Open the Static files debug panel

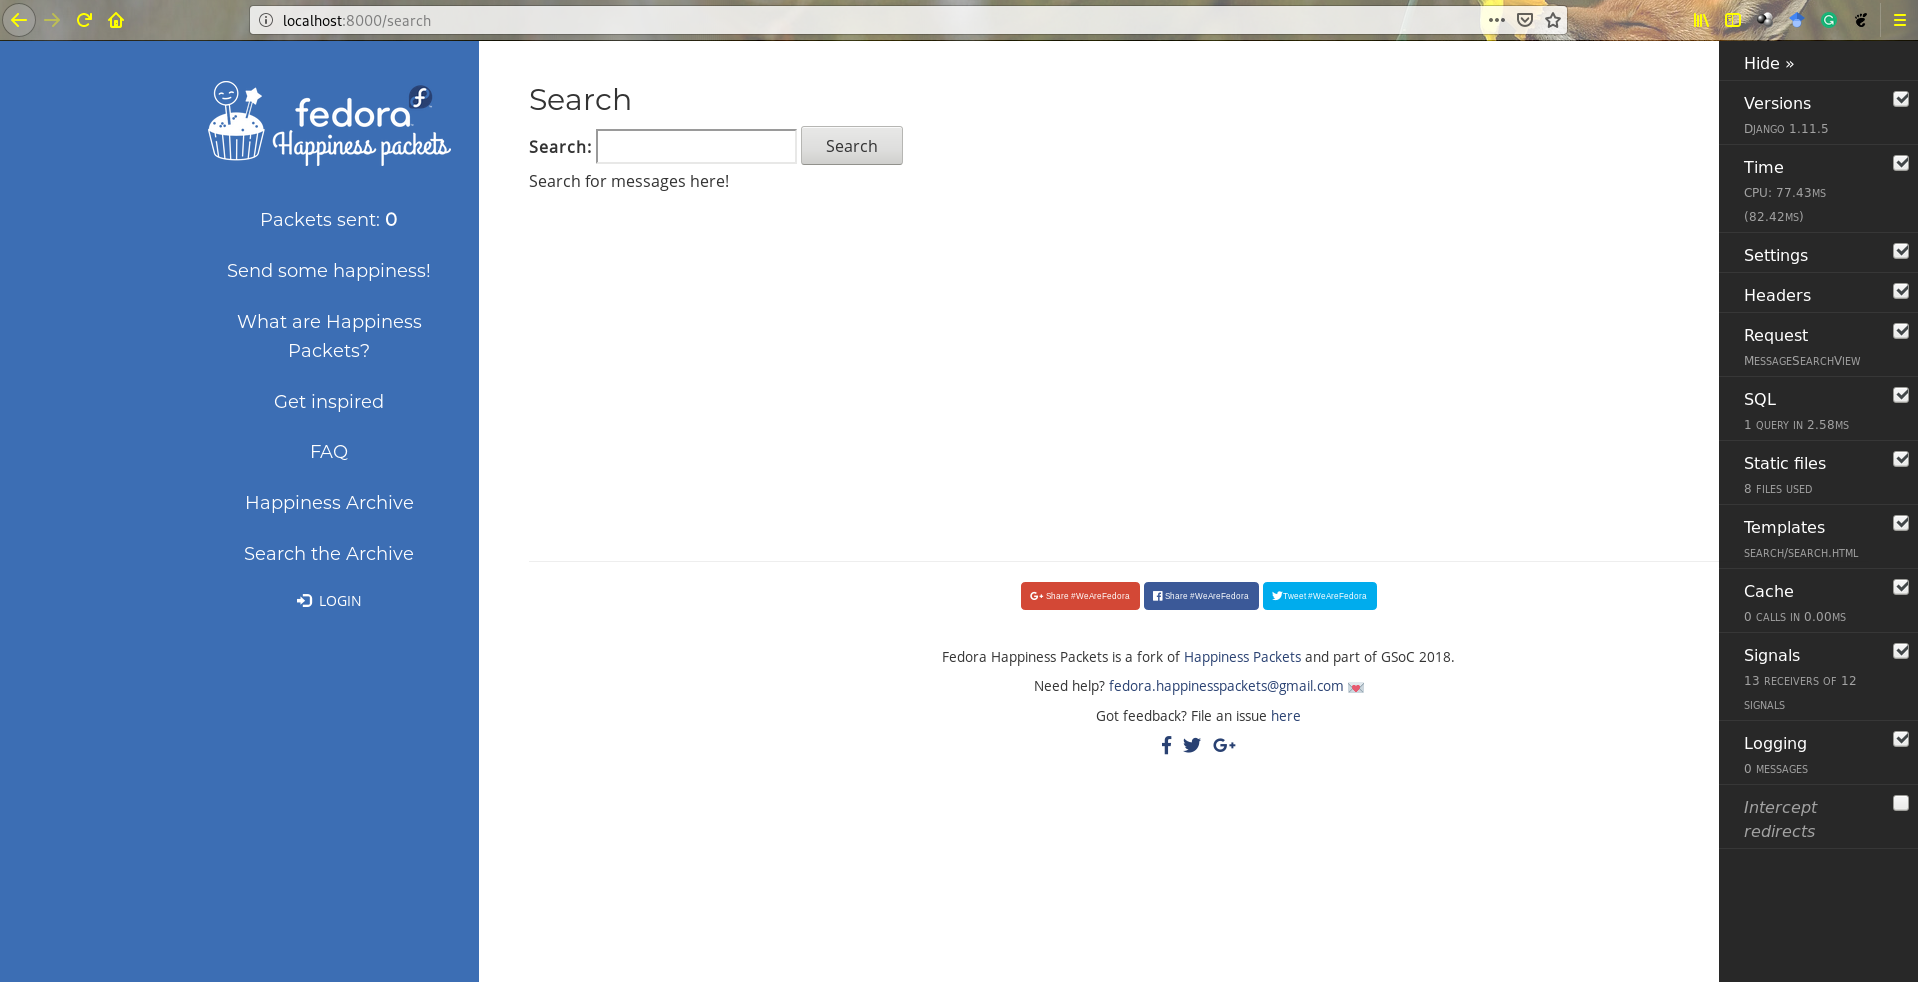1784,463
